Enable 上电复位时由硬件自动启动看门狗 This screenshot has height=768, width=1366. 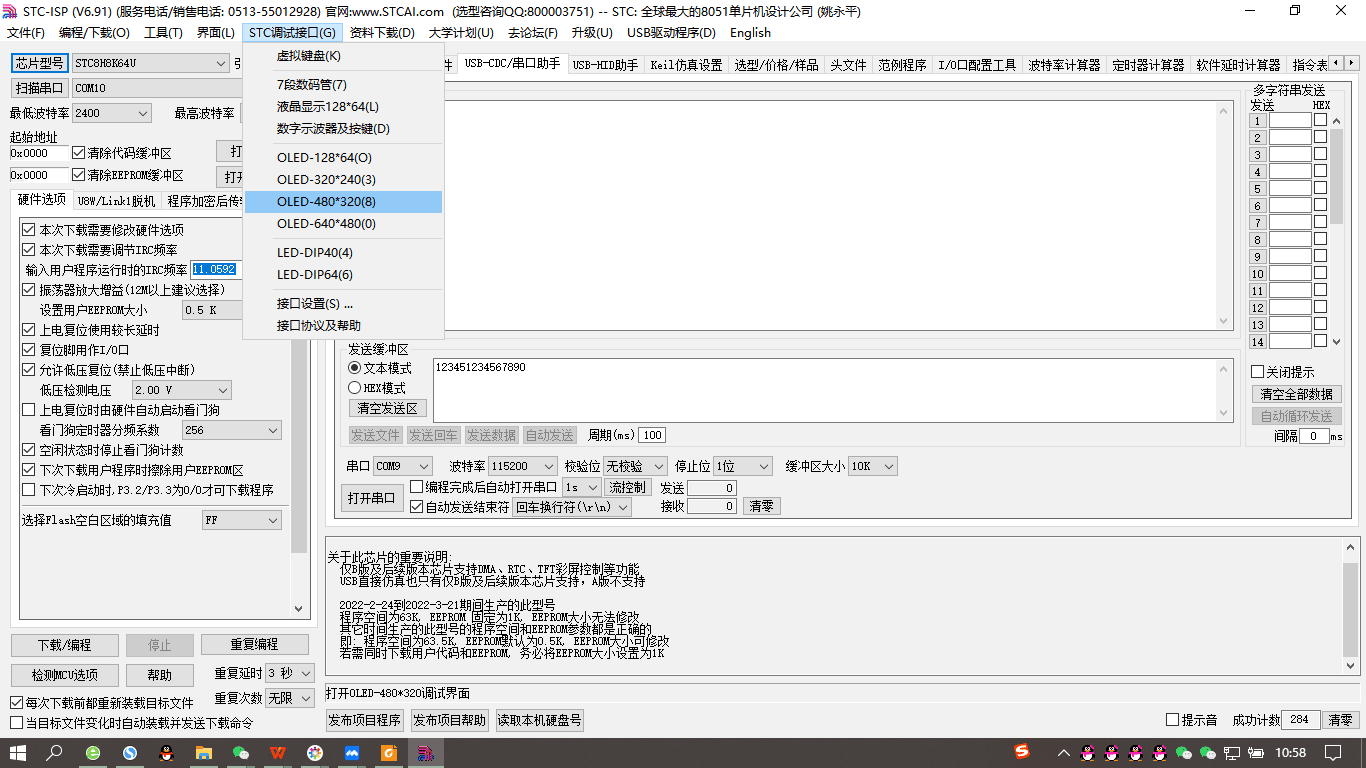pyautogui.click(x=29, y=410)
